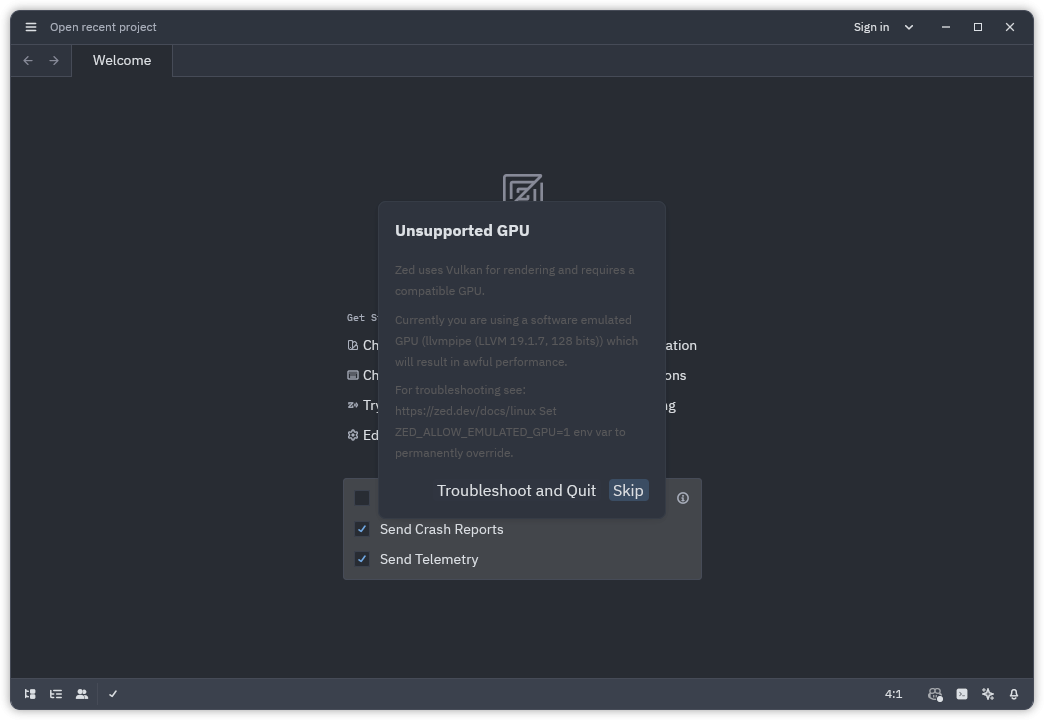This screenshot has height=720, width=1044.
Task: Choose Troubleshoot and Quit
Action: click(x=516, y=490)
